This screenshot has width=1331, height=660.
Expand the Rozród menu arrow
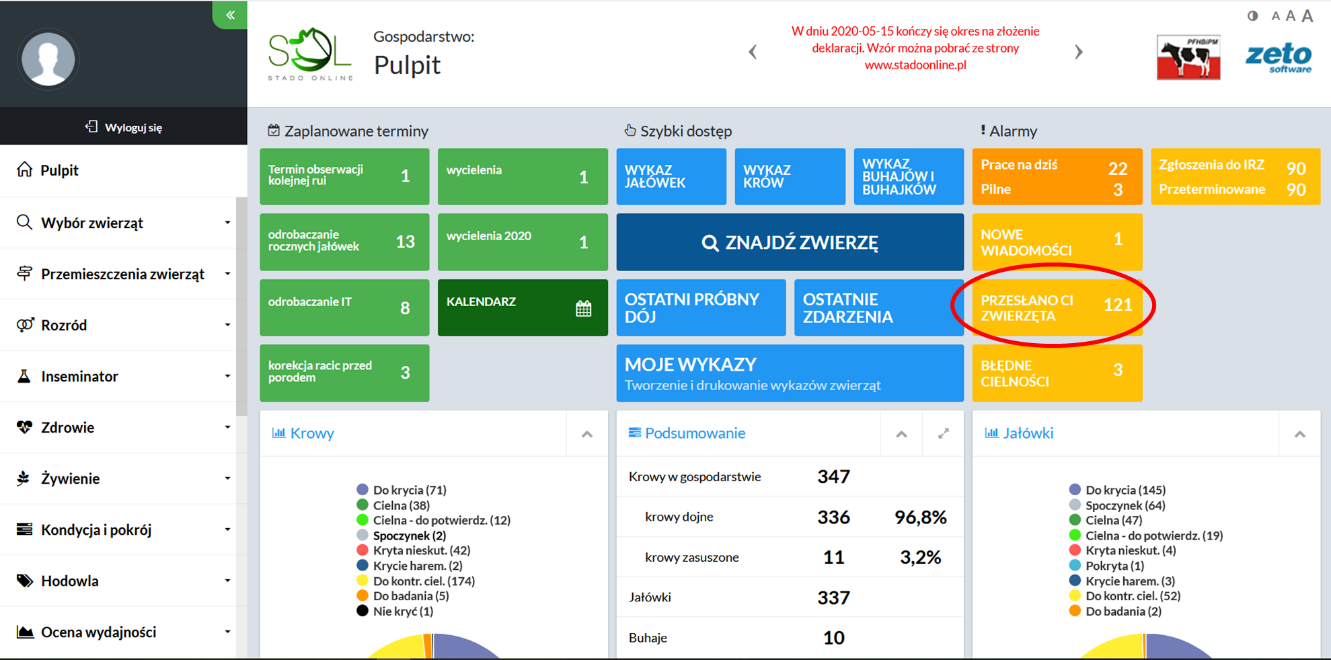click(x=227, y=325)
